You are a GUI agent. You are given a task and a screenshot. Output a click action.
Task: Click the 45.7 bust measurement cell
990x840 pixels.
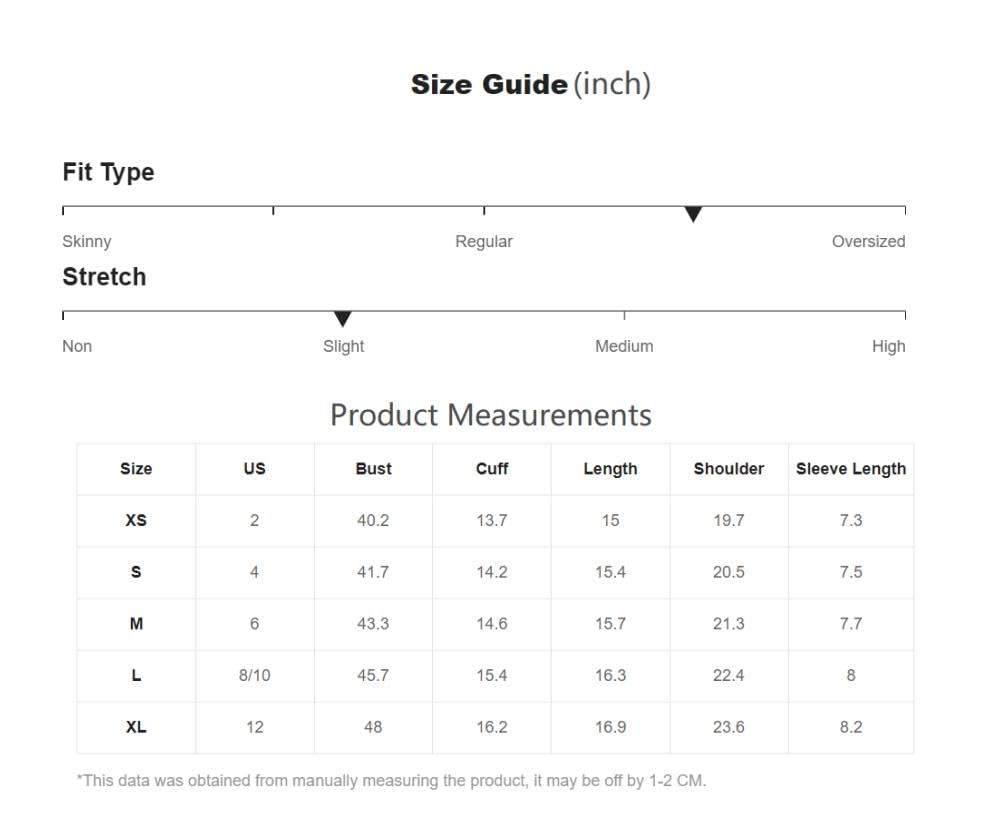[373, 675]
